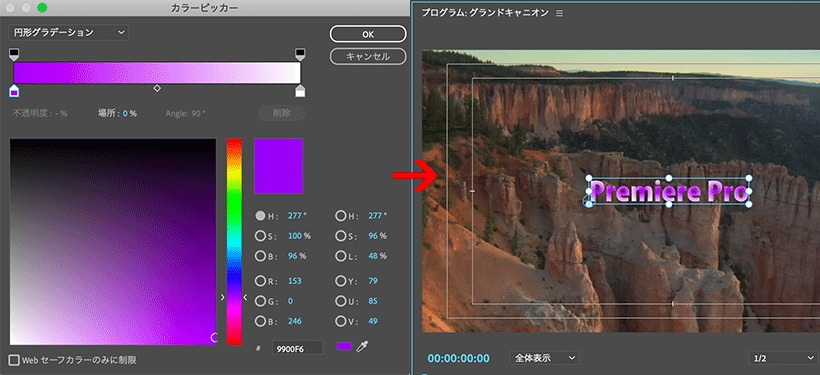The height and width of the screenshot is (375, 820).
Task: Click the brightness value 96 % in HSB
Action: [297, 256]
